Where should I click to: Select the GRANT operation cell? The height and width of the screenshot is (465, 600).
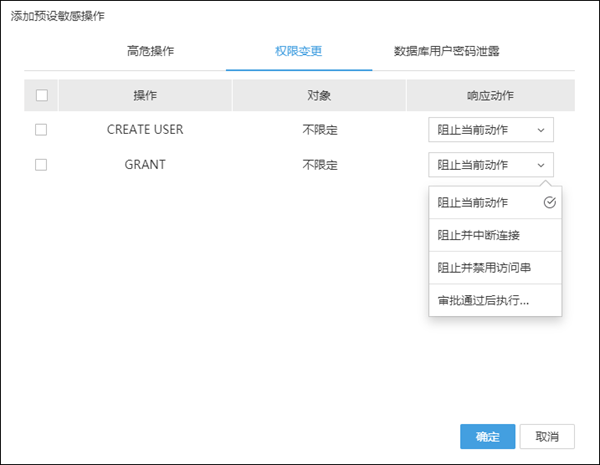(145, 165)
